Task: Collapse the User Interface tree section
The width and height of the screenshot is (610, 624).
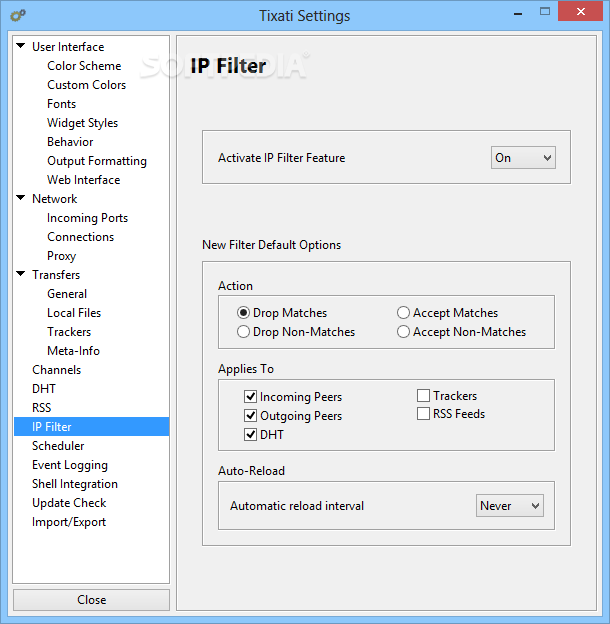Action: 21,46
